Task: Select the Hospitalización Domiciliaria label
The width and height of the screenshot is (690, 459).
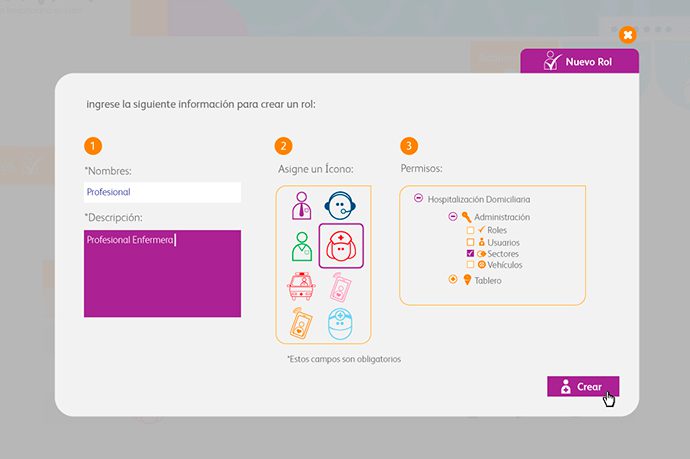Action: (479, 199)
